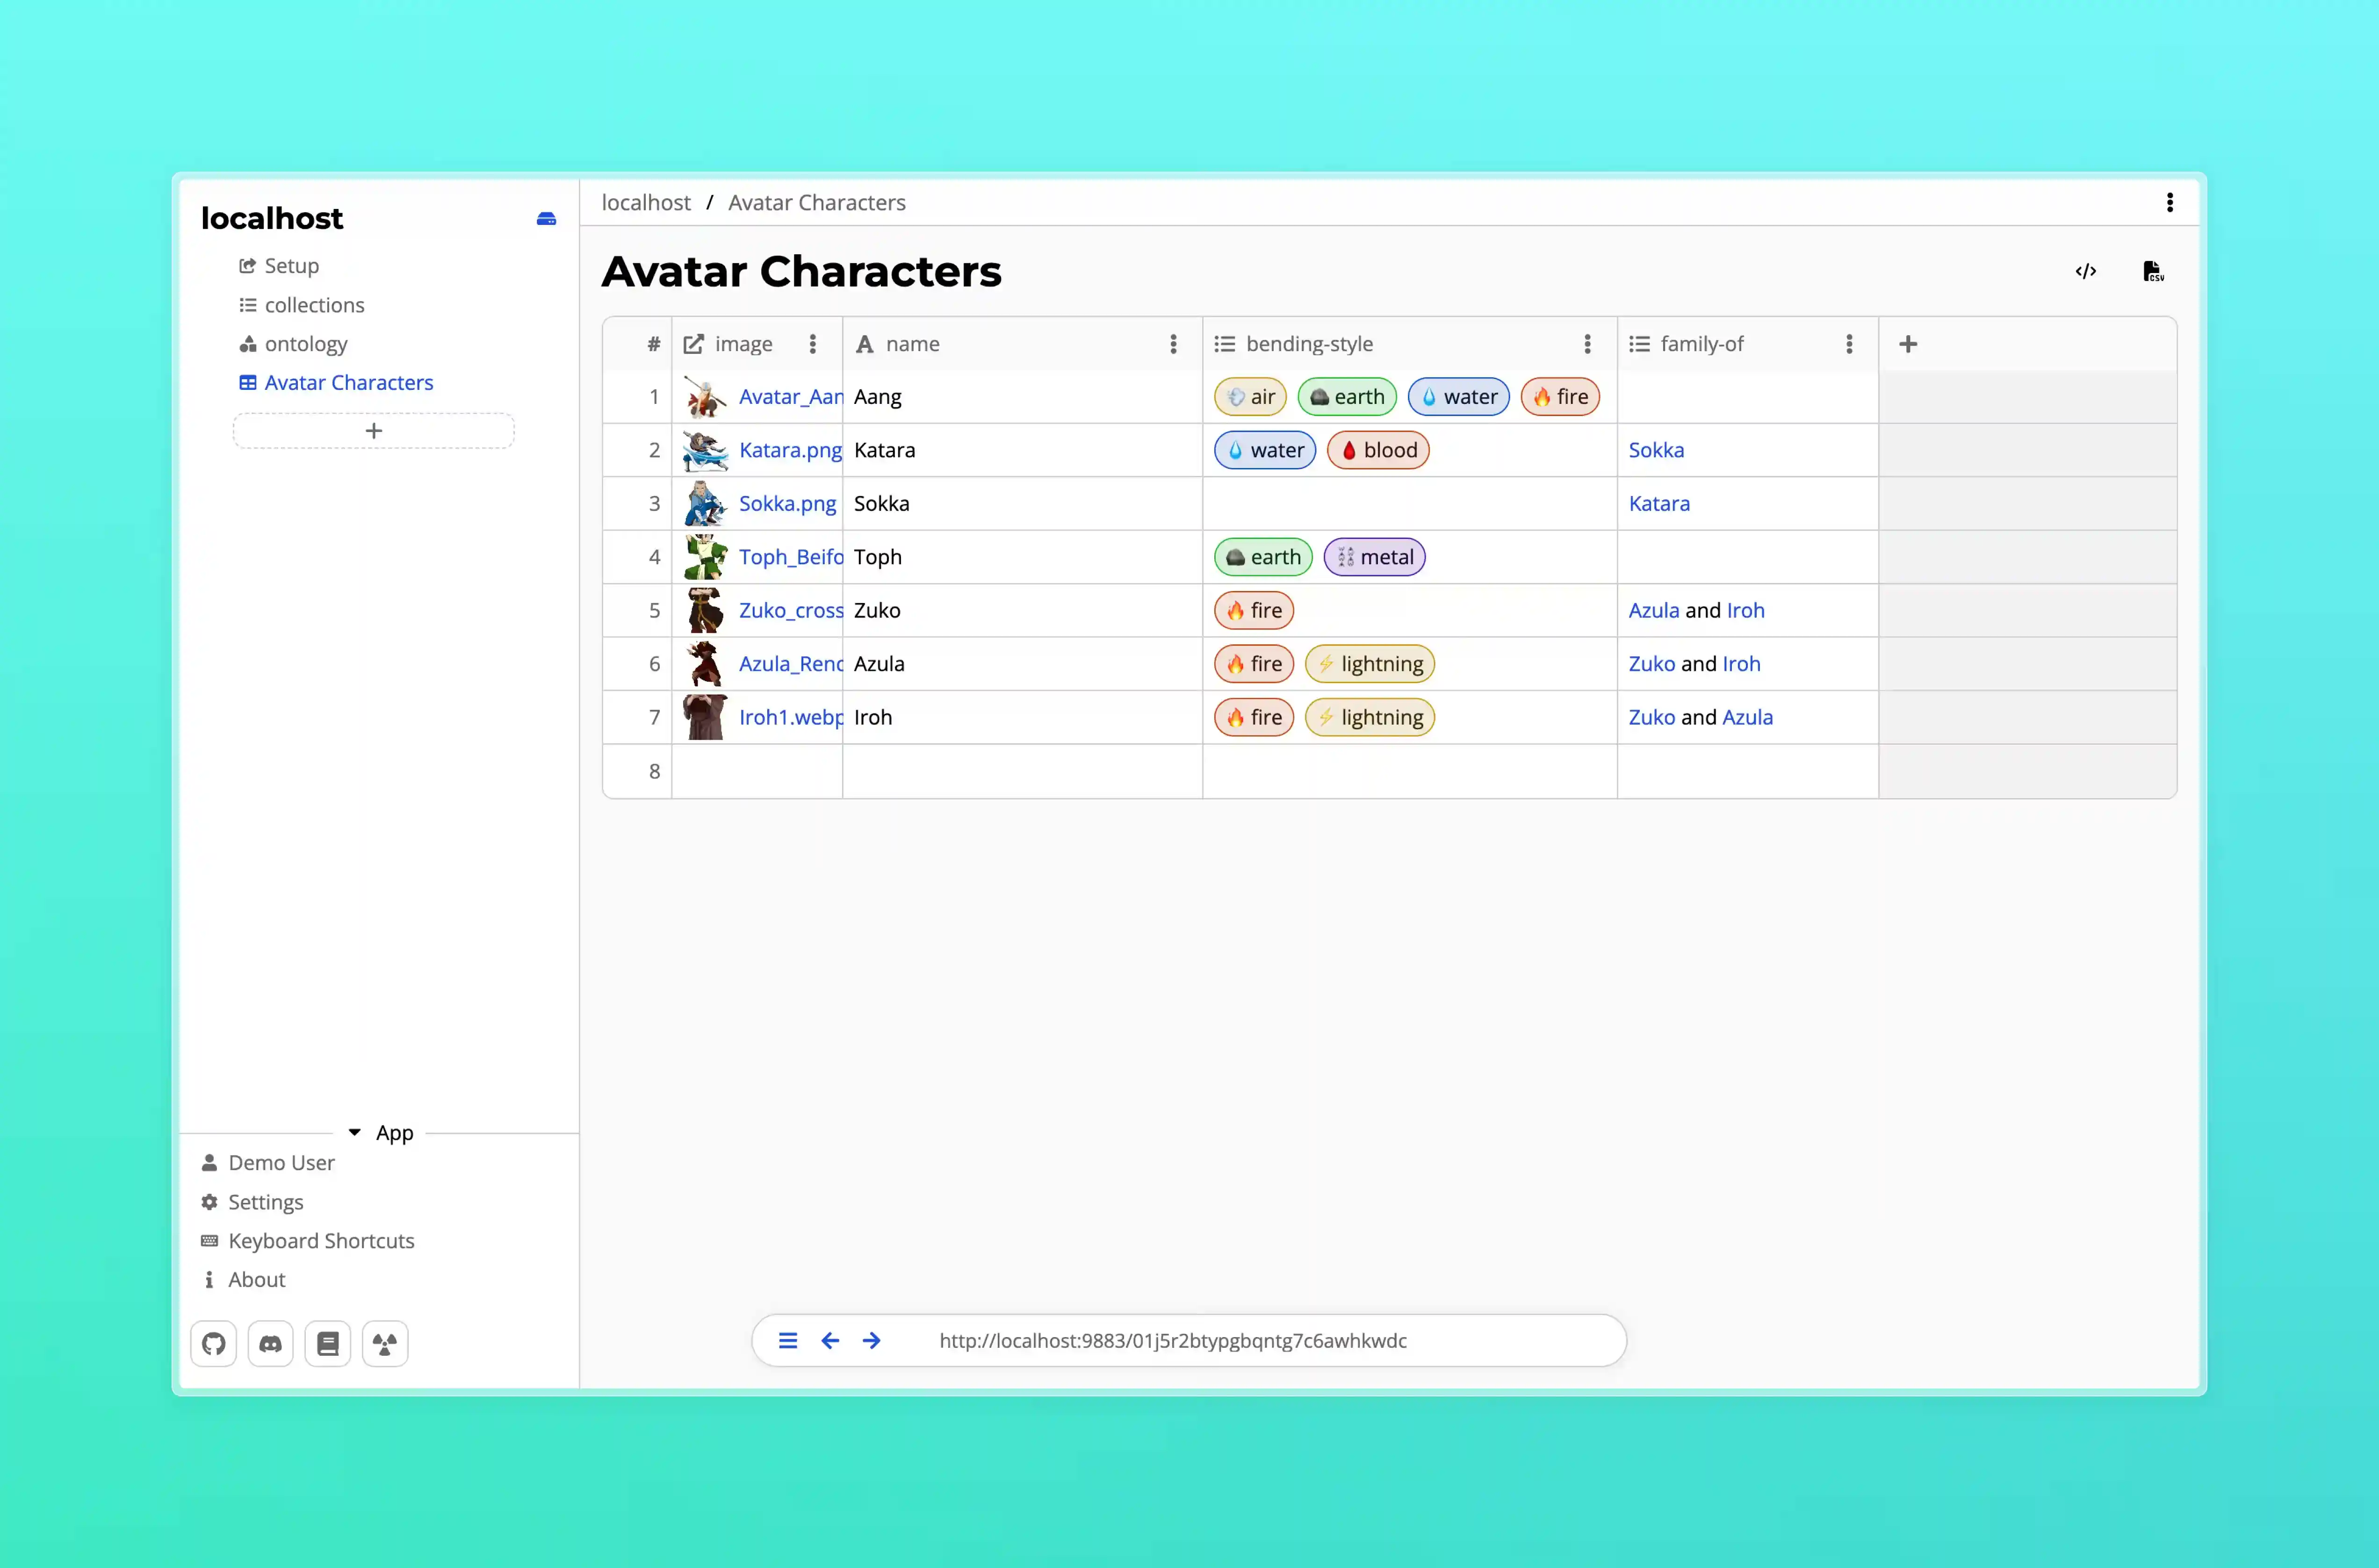Open the hamburger menu in address bar
The width and height of the screenshot is (2379, 1568).
(788, 1340)
